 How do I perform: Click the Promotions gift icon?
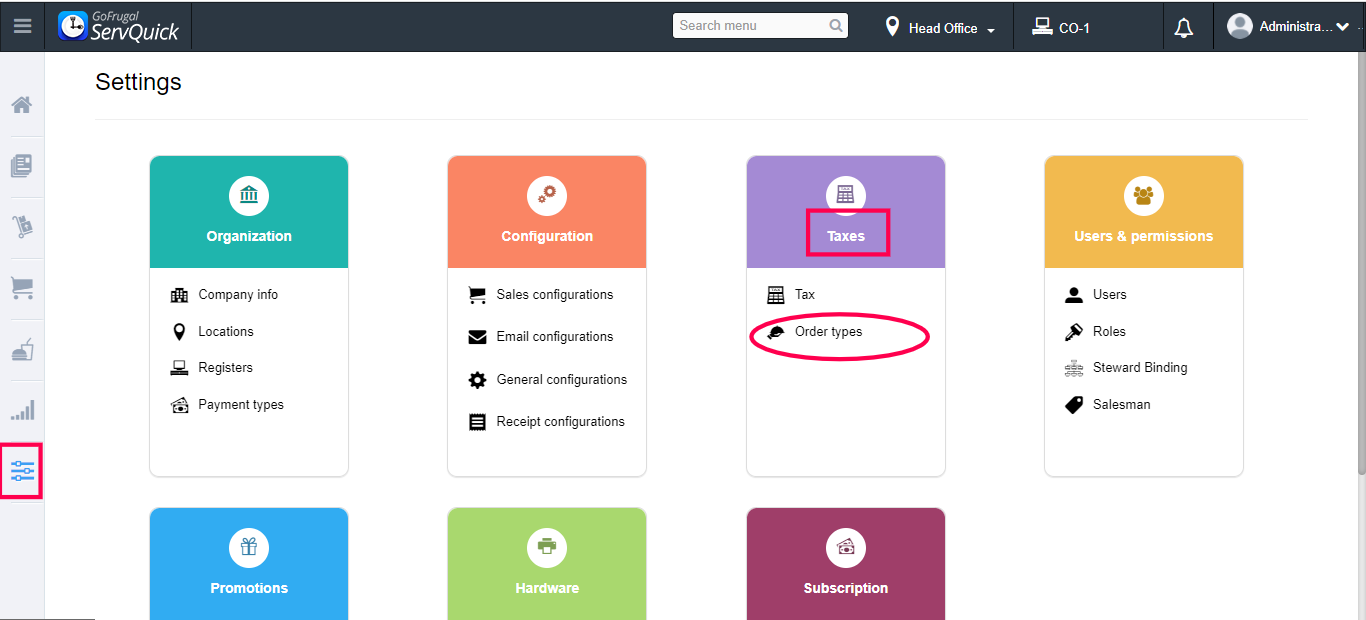pos(249,547)
